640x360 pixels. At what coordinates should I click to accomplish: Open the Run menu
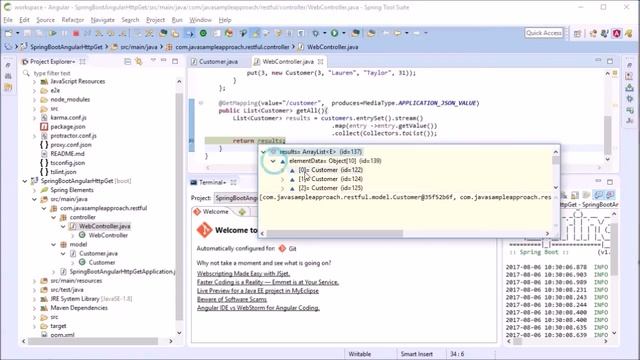177,20
